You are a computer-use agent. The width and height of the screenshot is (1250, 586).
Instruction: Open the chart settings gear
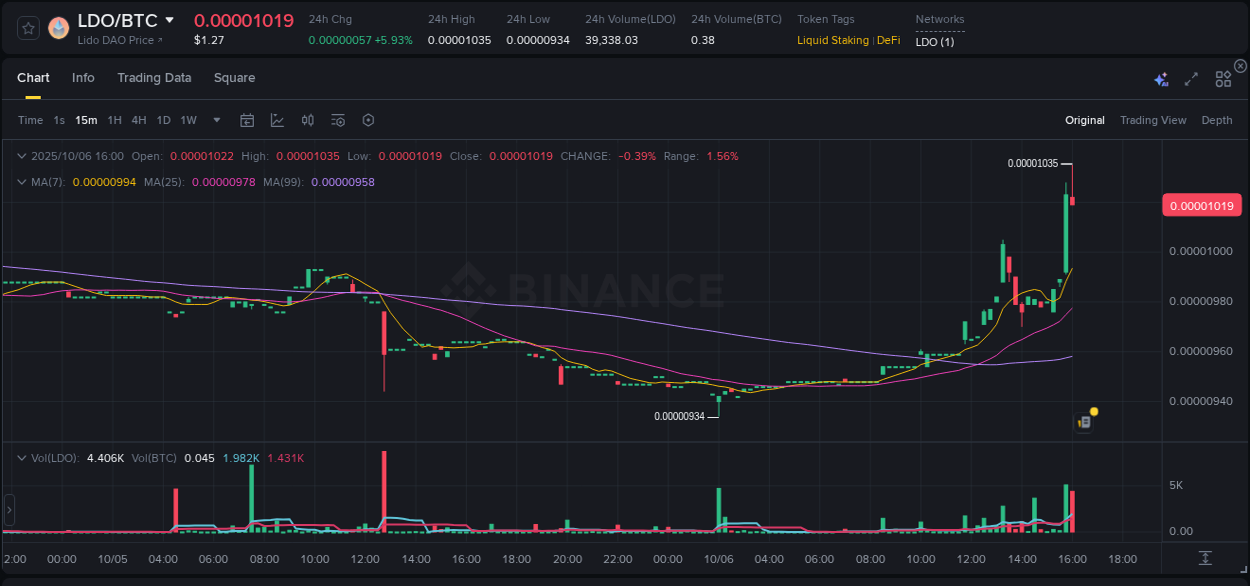pyautogui.click(x=368, y=120)
